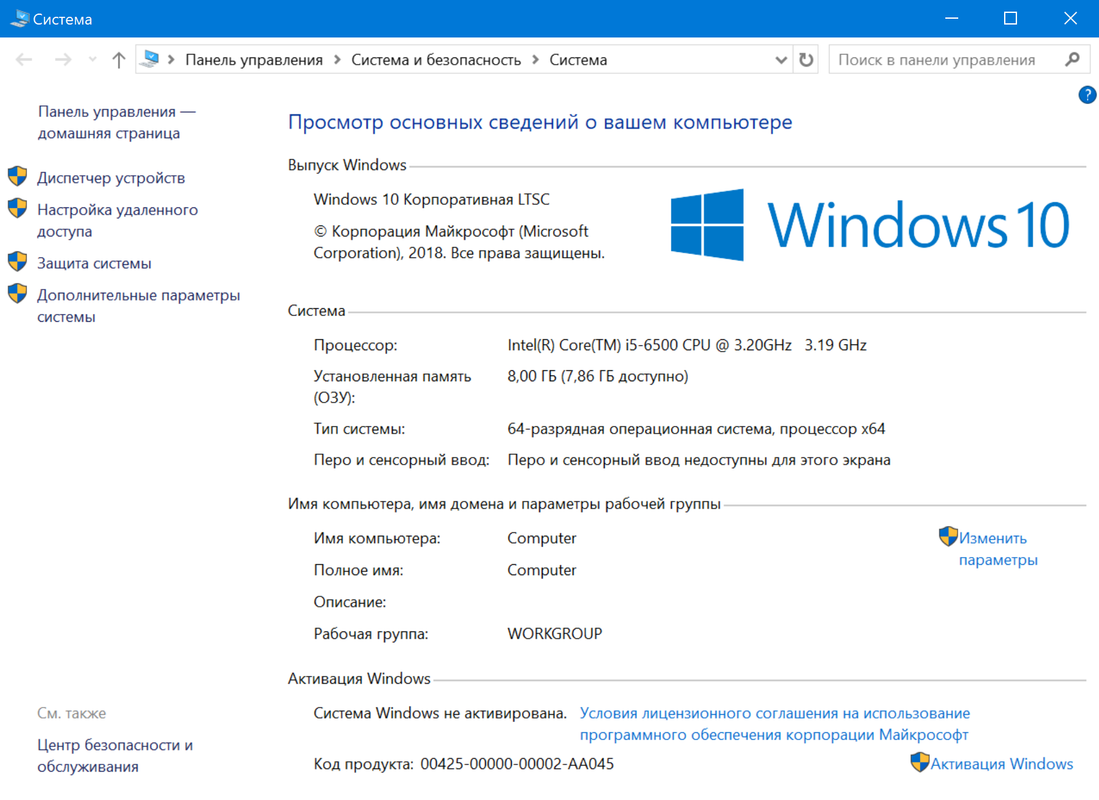
Task: Click Изменить параметры link
Action: 997,549
